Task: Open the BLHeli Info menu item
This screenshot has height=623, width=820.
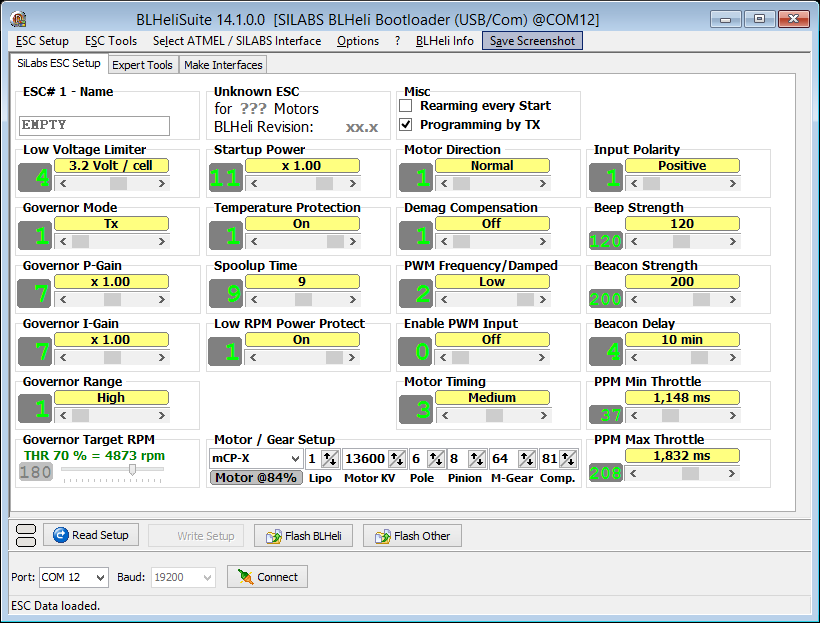Action: (444, 41)
